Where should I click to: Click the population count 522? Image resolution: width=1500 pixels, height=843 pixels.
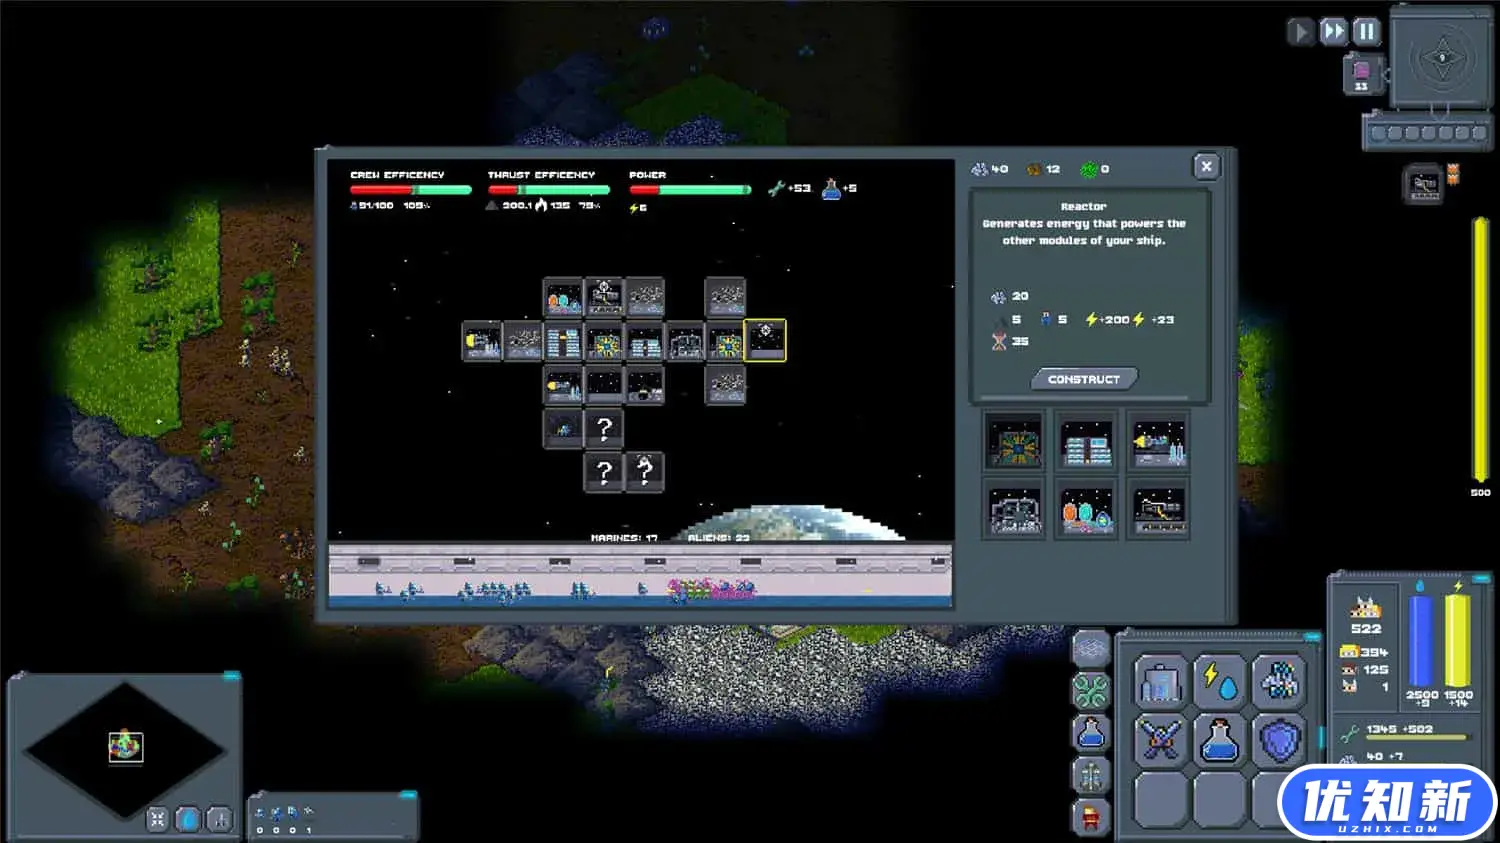[x=1366, y=629]
